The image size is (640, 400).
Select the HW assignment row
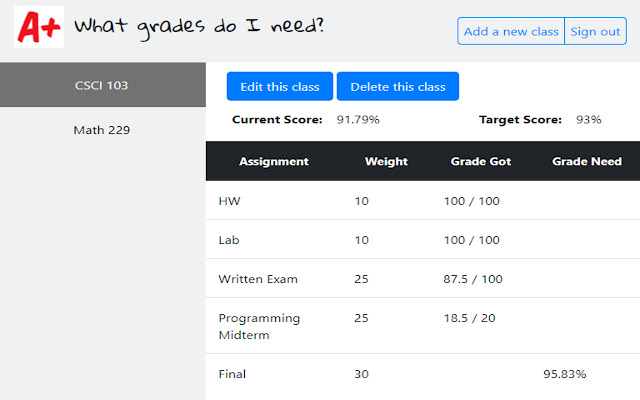(x=230, y=201)
